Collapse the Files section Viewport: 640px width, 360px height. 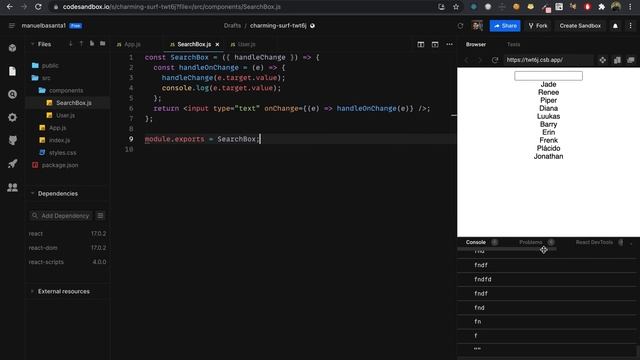click(x=33, y=44)
